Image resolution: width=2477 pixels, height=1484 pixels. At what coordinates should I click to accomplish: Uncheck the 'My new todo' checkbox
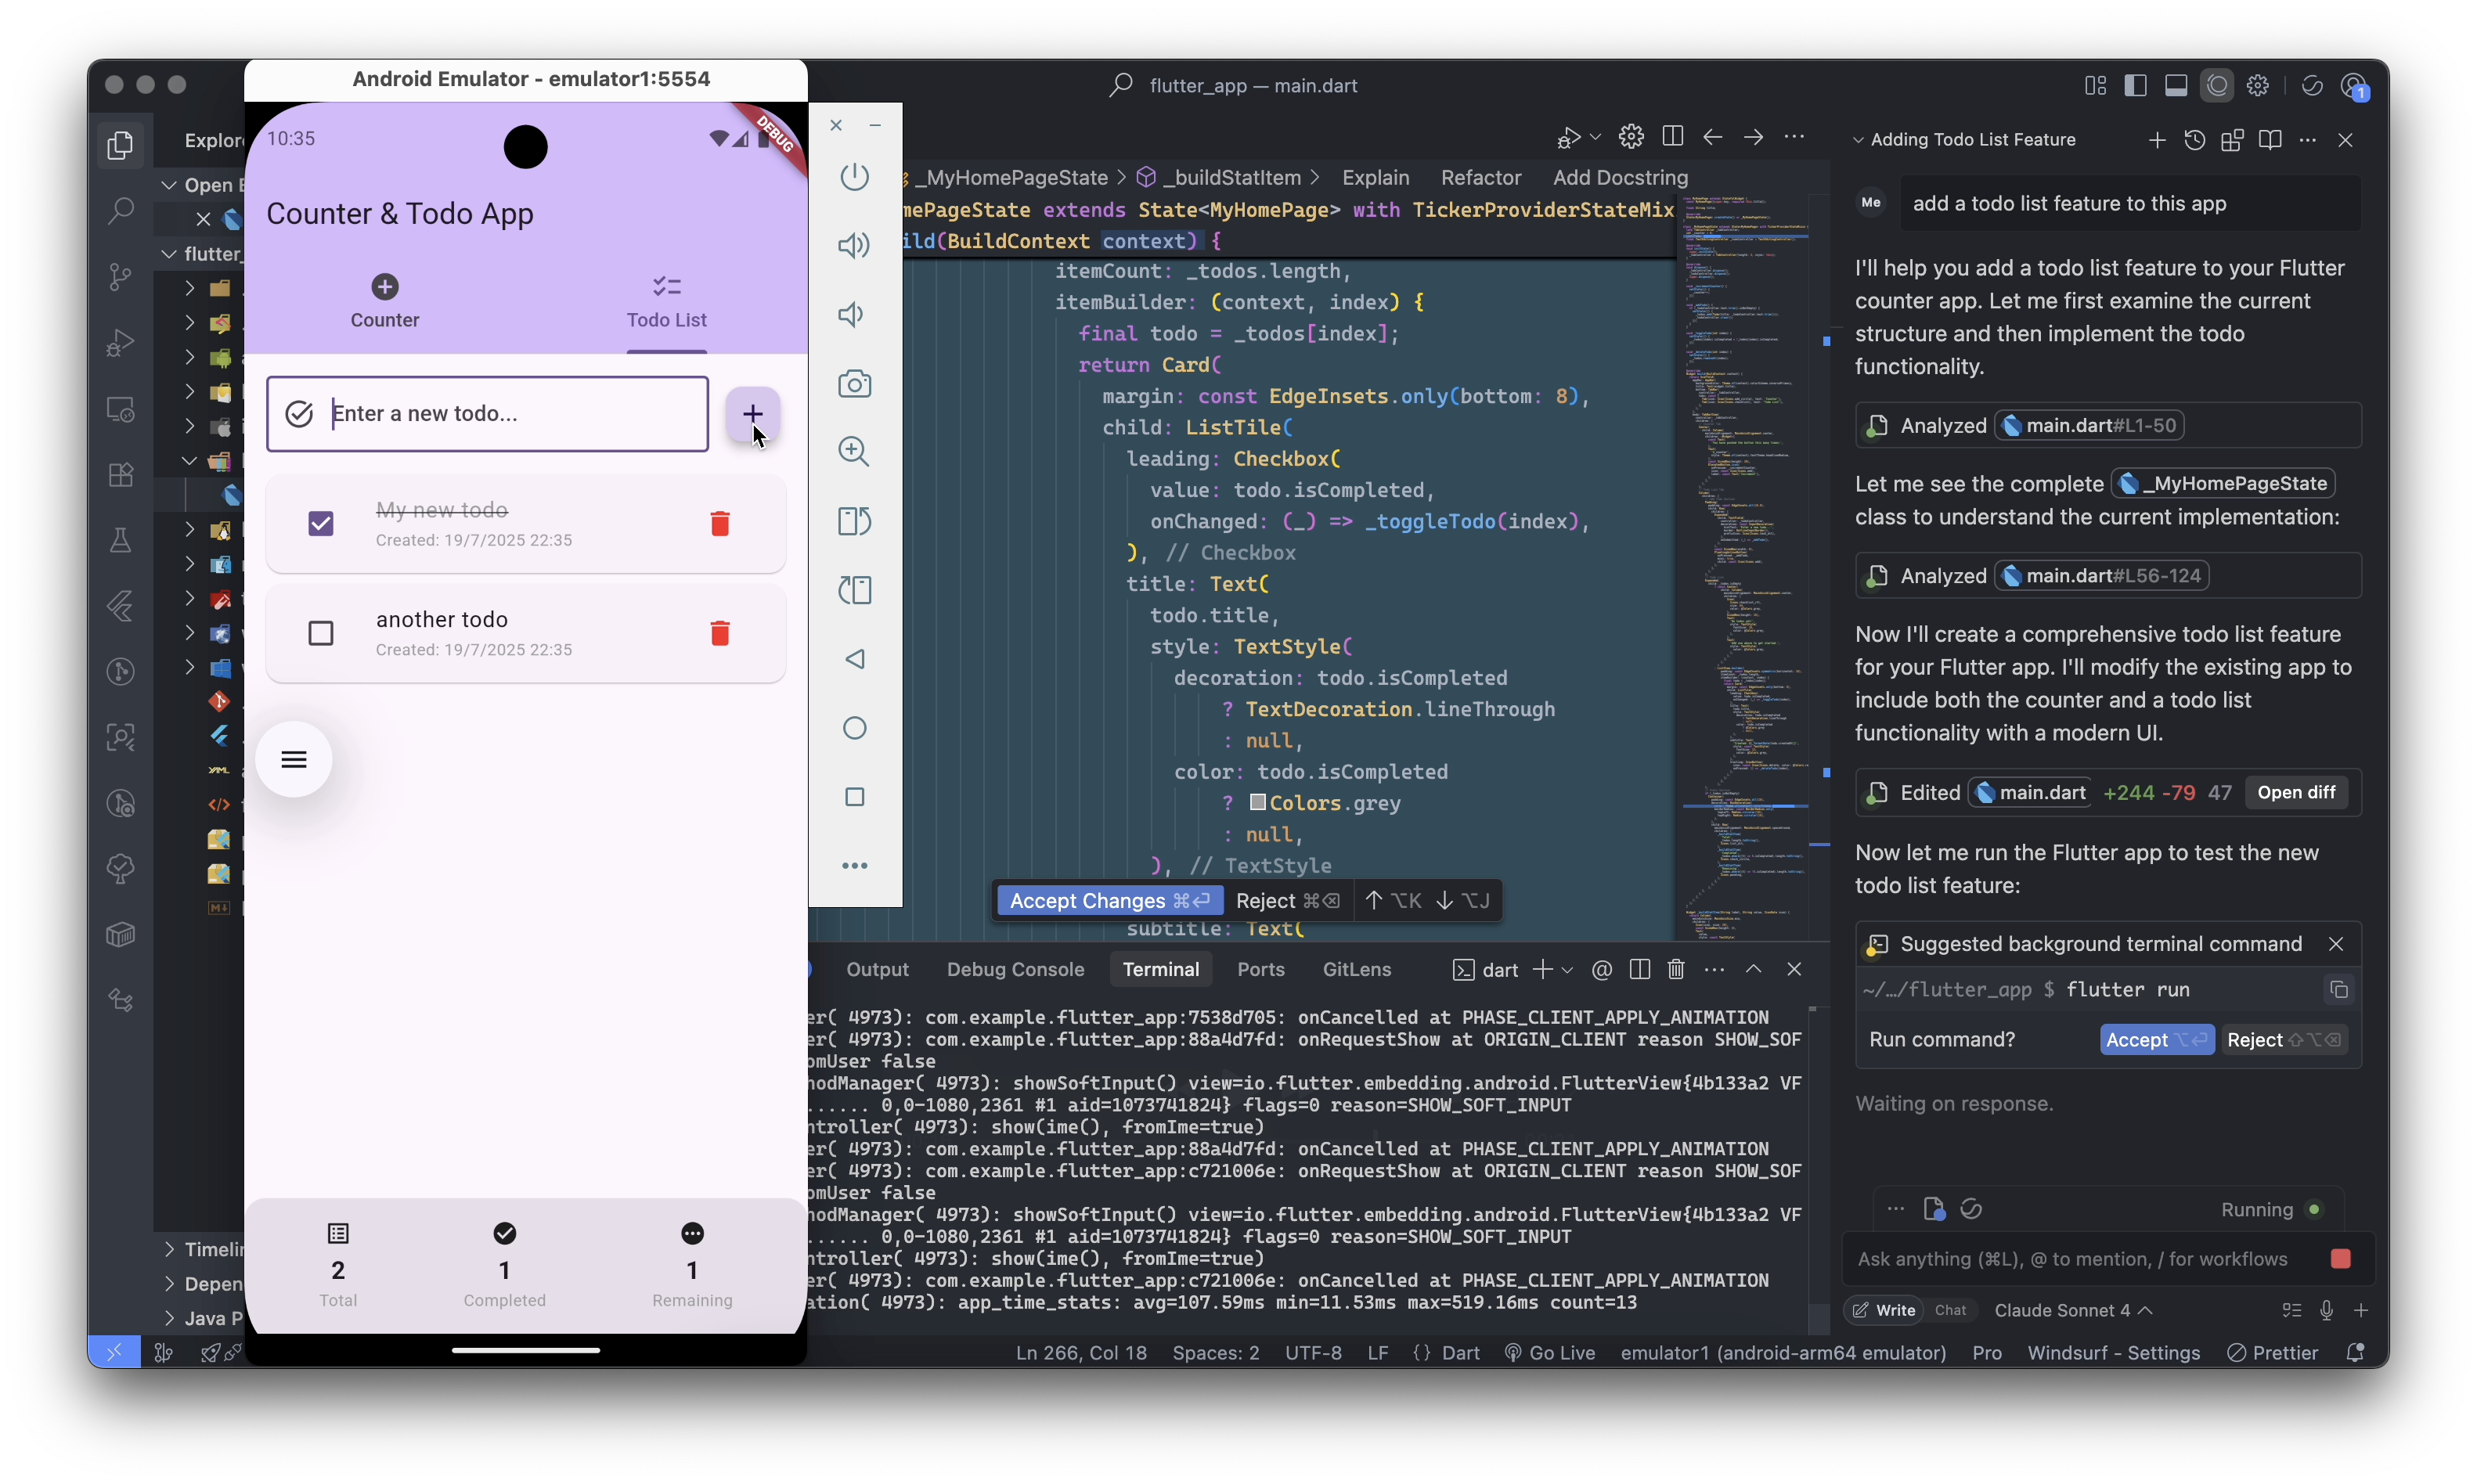click(320, 523)
